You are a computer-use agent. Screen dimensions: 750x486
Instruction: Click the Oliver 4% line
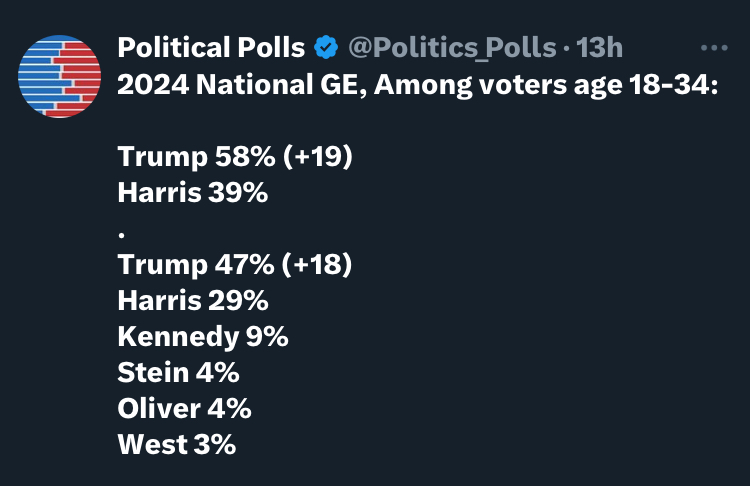tap(184, 409)
